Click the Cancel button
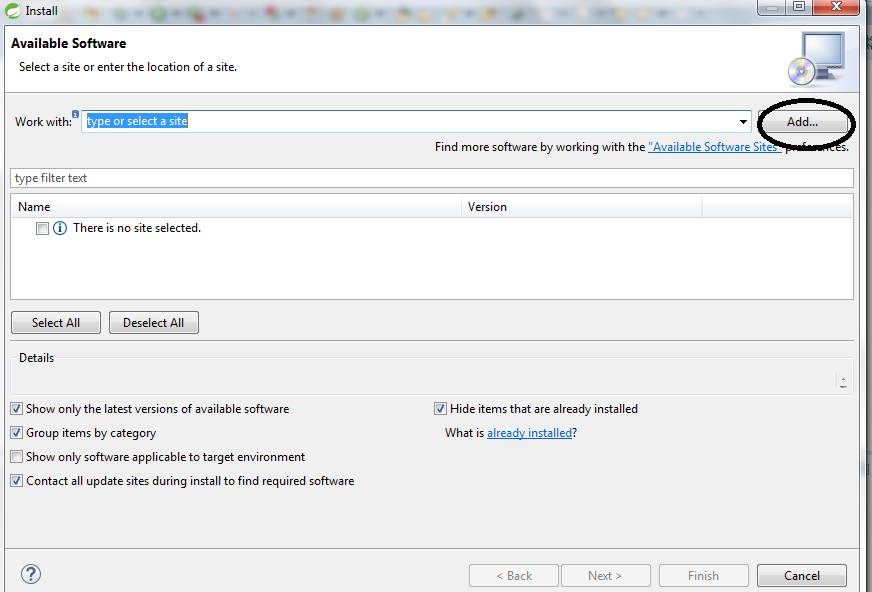 801,575
